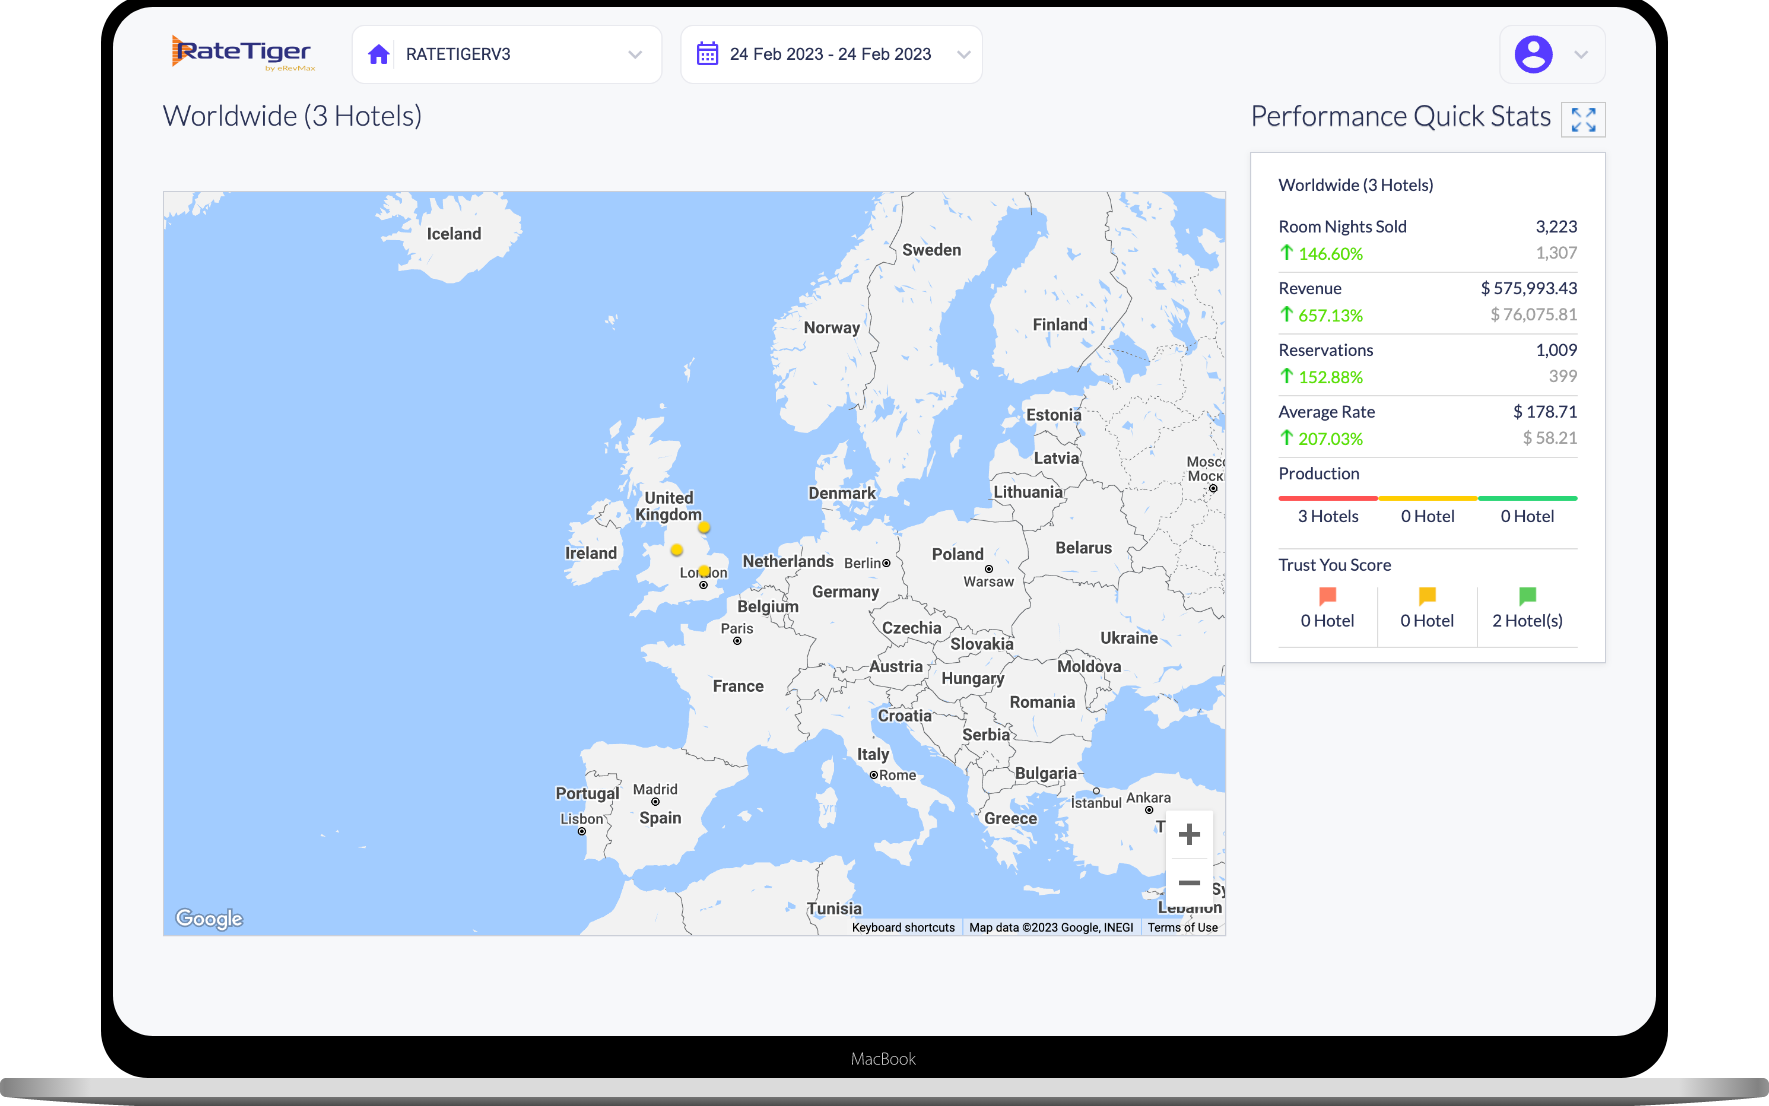Image resolution: width=1769 pixels, height=1106 pixels.
Task: Click the red Production bar segment
Action: (x=1327, y=498)
